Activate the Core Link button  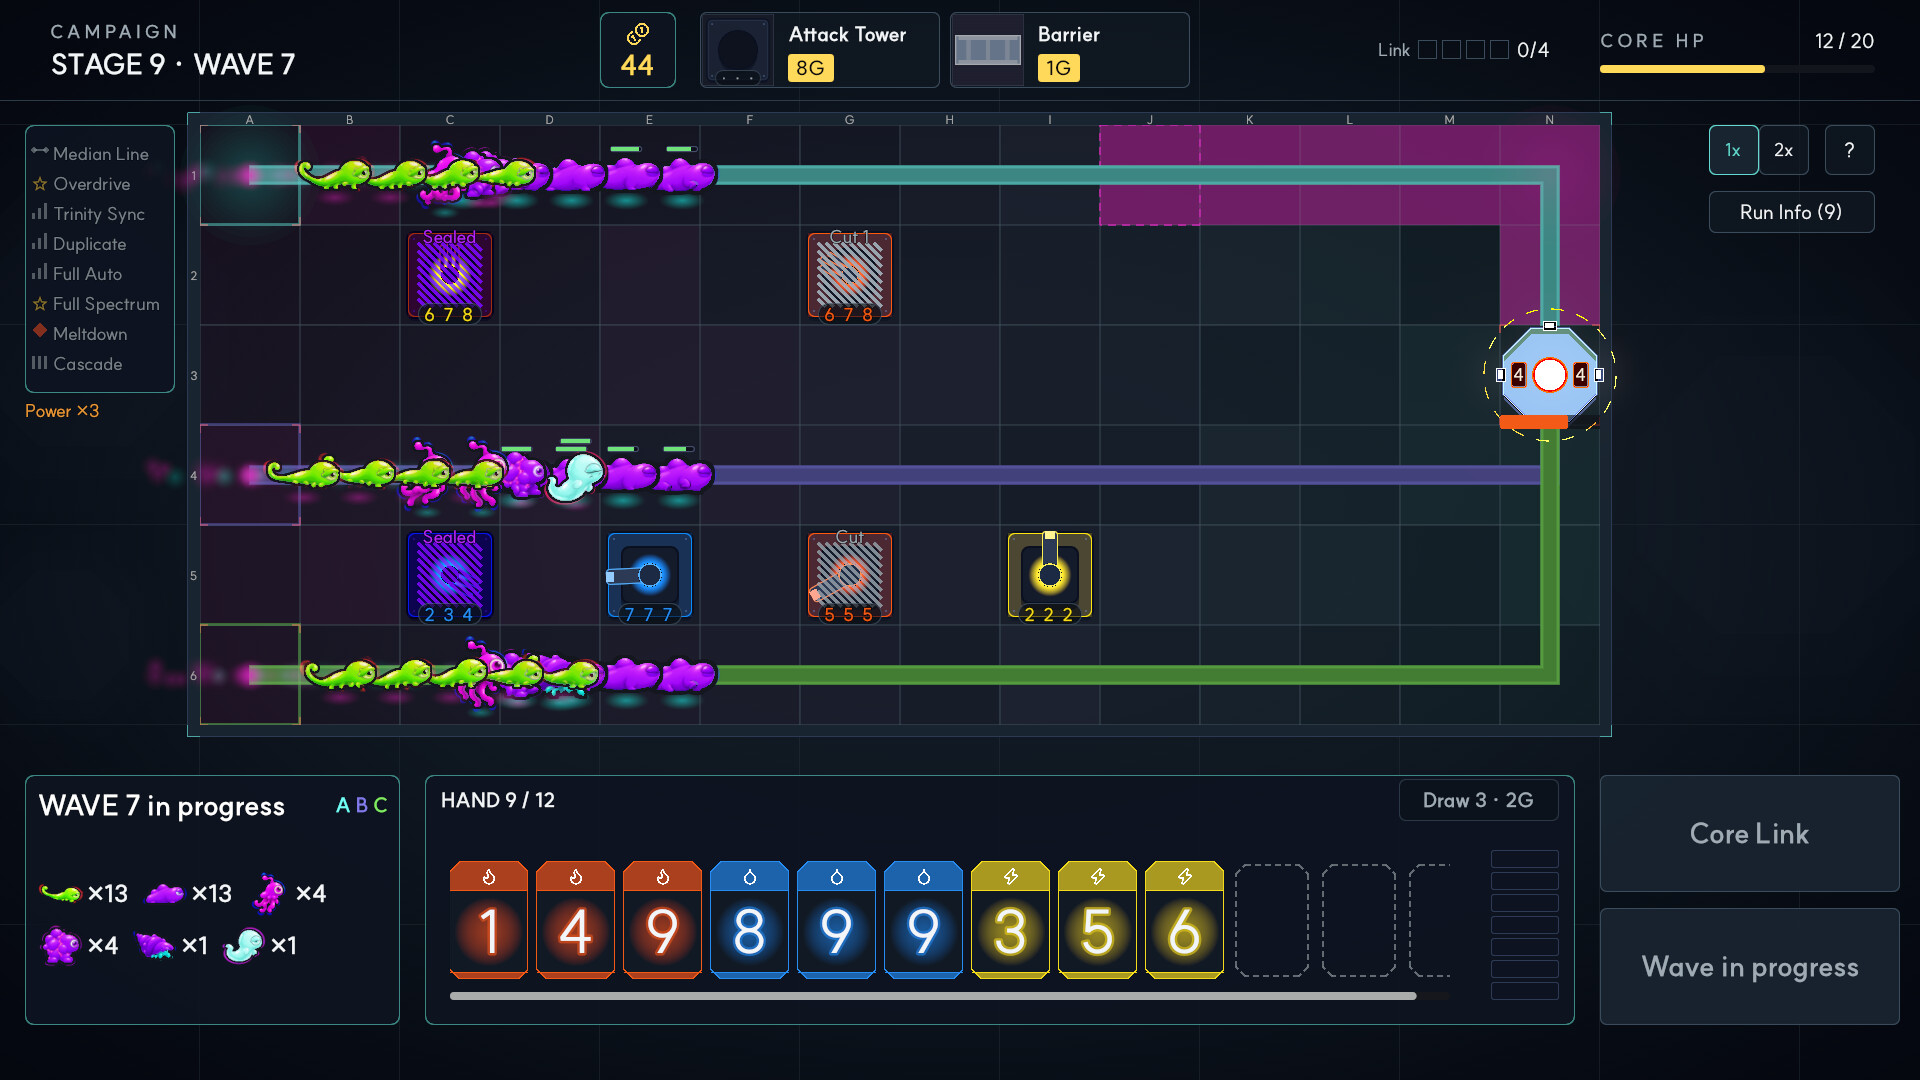(1749, 833)
